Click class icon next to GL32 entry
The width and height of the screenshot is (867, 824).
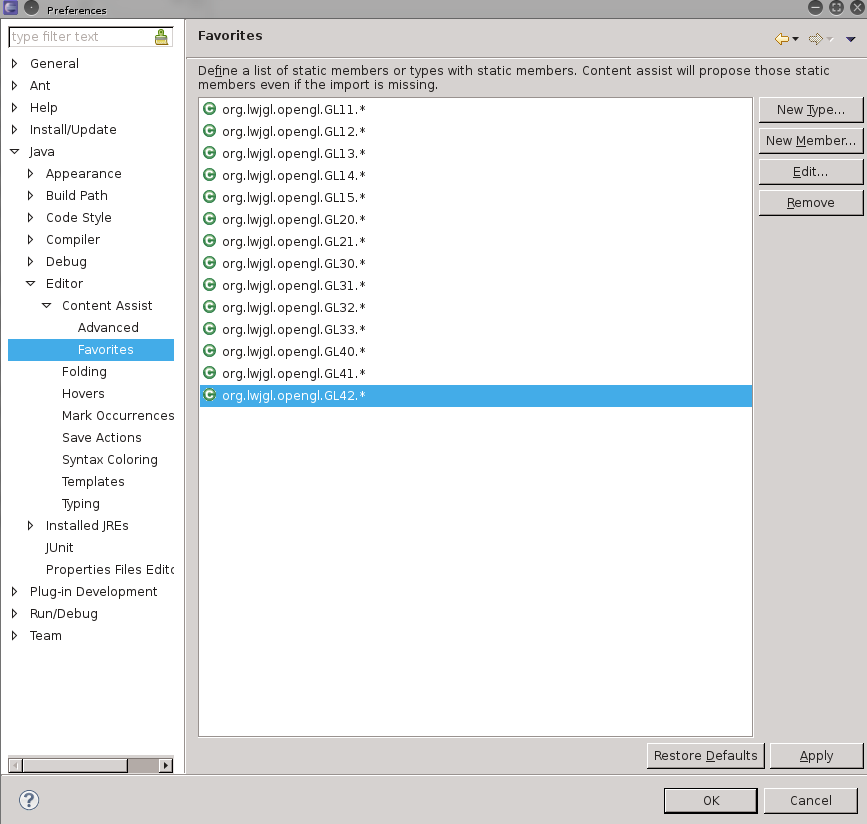[x=210, y=307]
